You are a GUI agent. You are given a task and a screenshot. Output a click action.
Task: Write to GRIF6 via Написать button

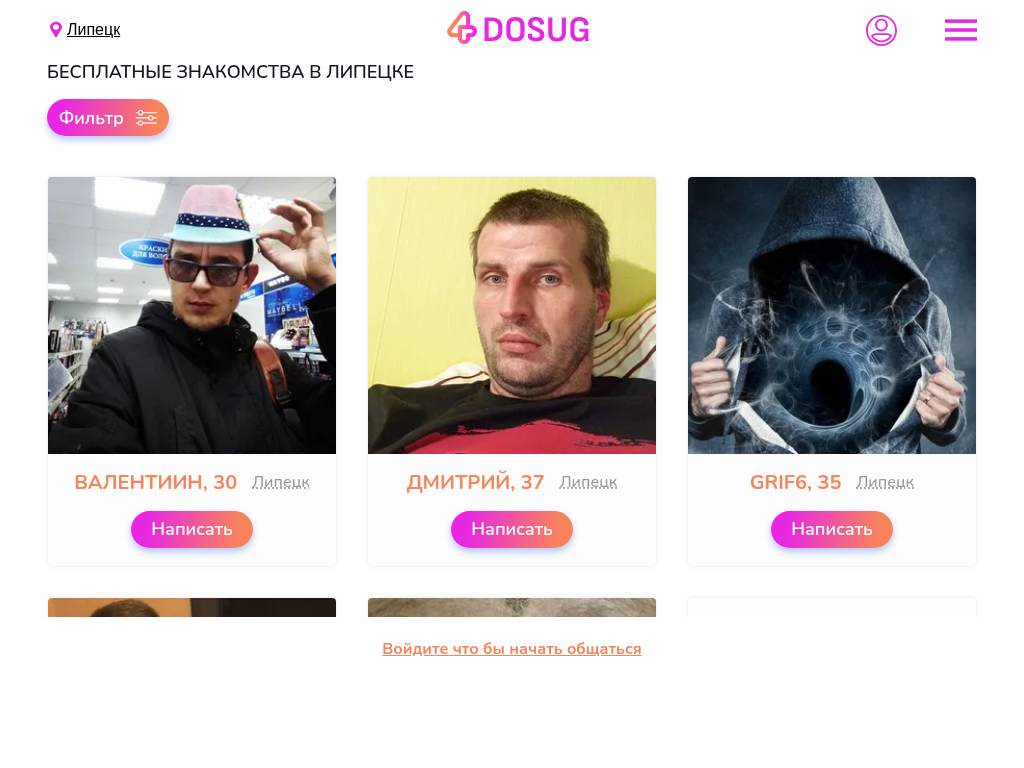[x=832, y=529]
